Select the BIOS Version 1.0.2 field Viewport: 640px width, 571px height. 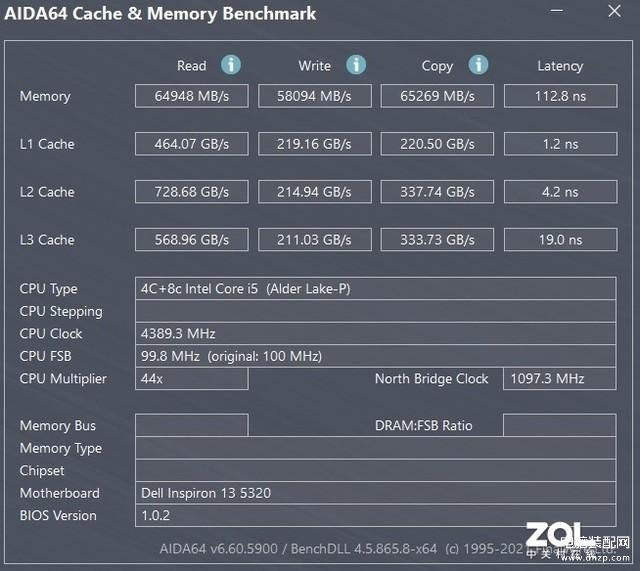376,515
